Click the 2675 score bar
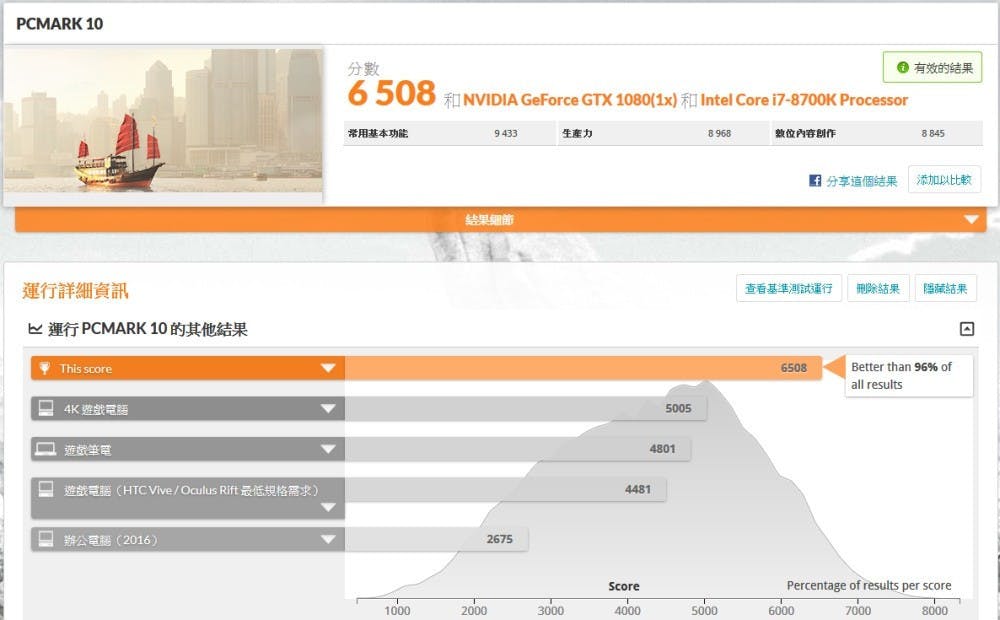 (436, 539)
